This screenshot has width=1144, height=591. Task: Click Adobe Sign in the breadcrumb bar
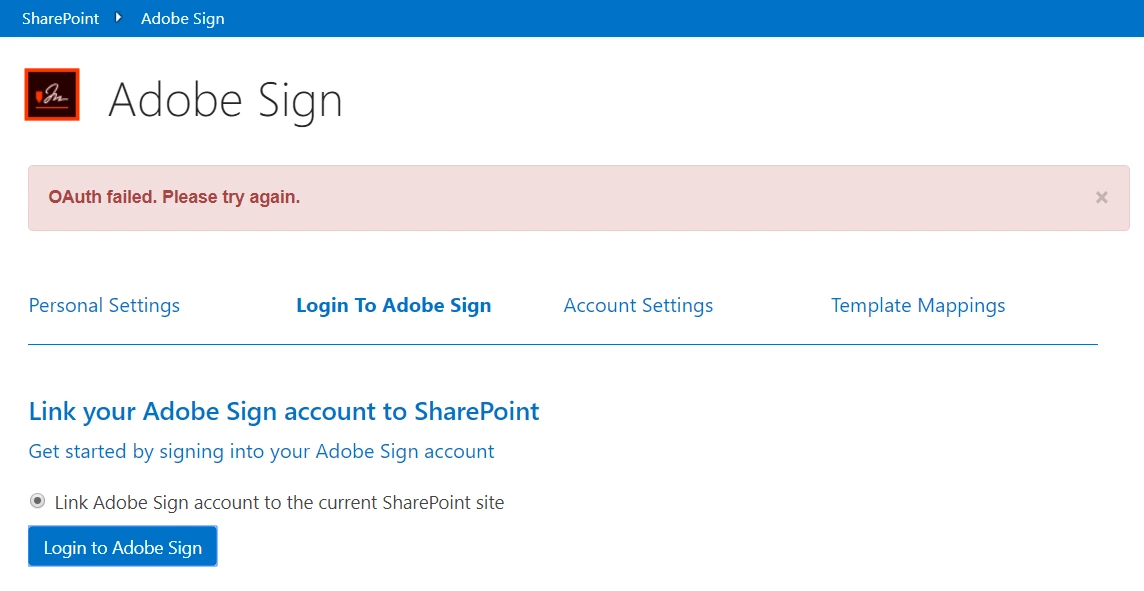[x=182, y=18]
